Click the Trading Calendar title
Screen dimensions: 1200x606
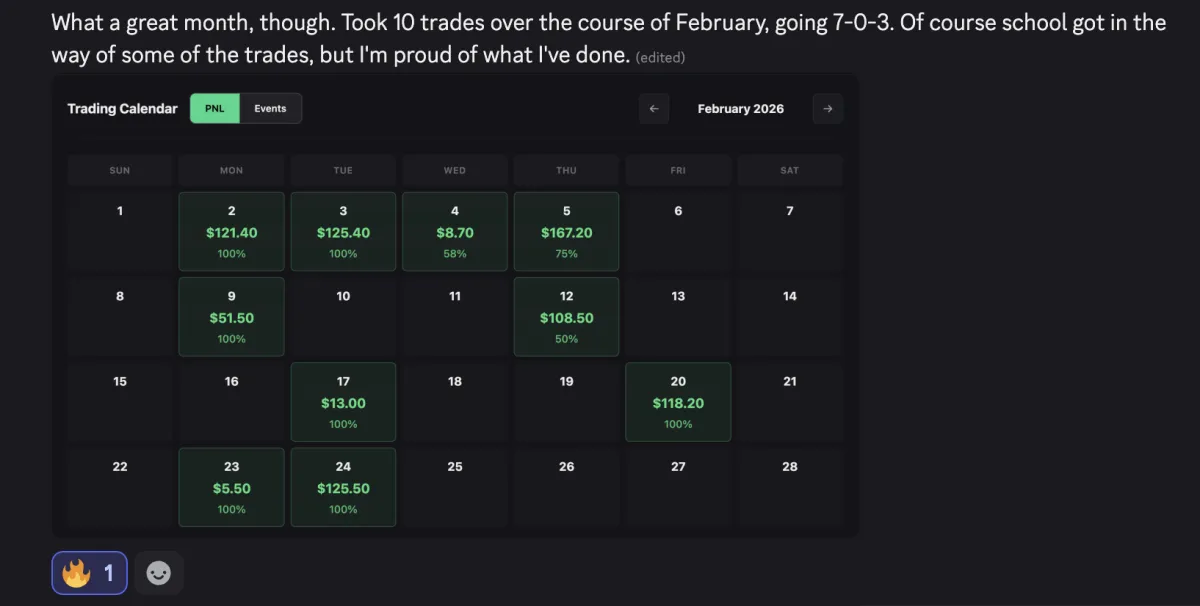[122, 109]
